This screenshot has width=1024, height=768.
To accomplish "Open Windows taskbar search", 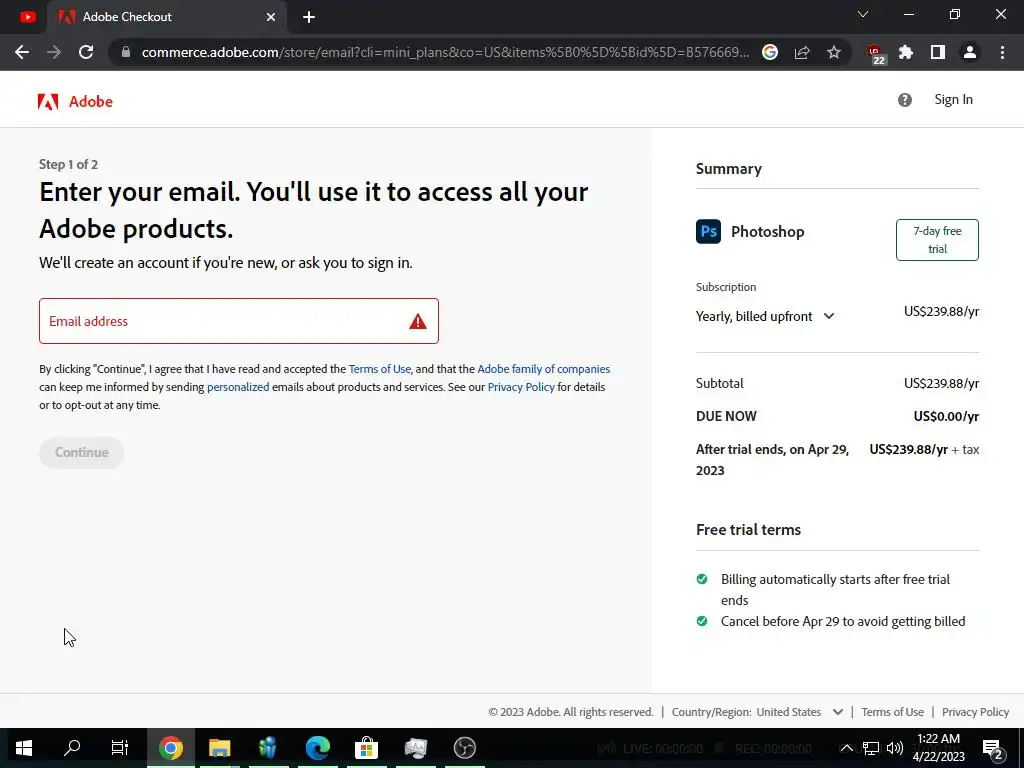I will (72, 748).
